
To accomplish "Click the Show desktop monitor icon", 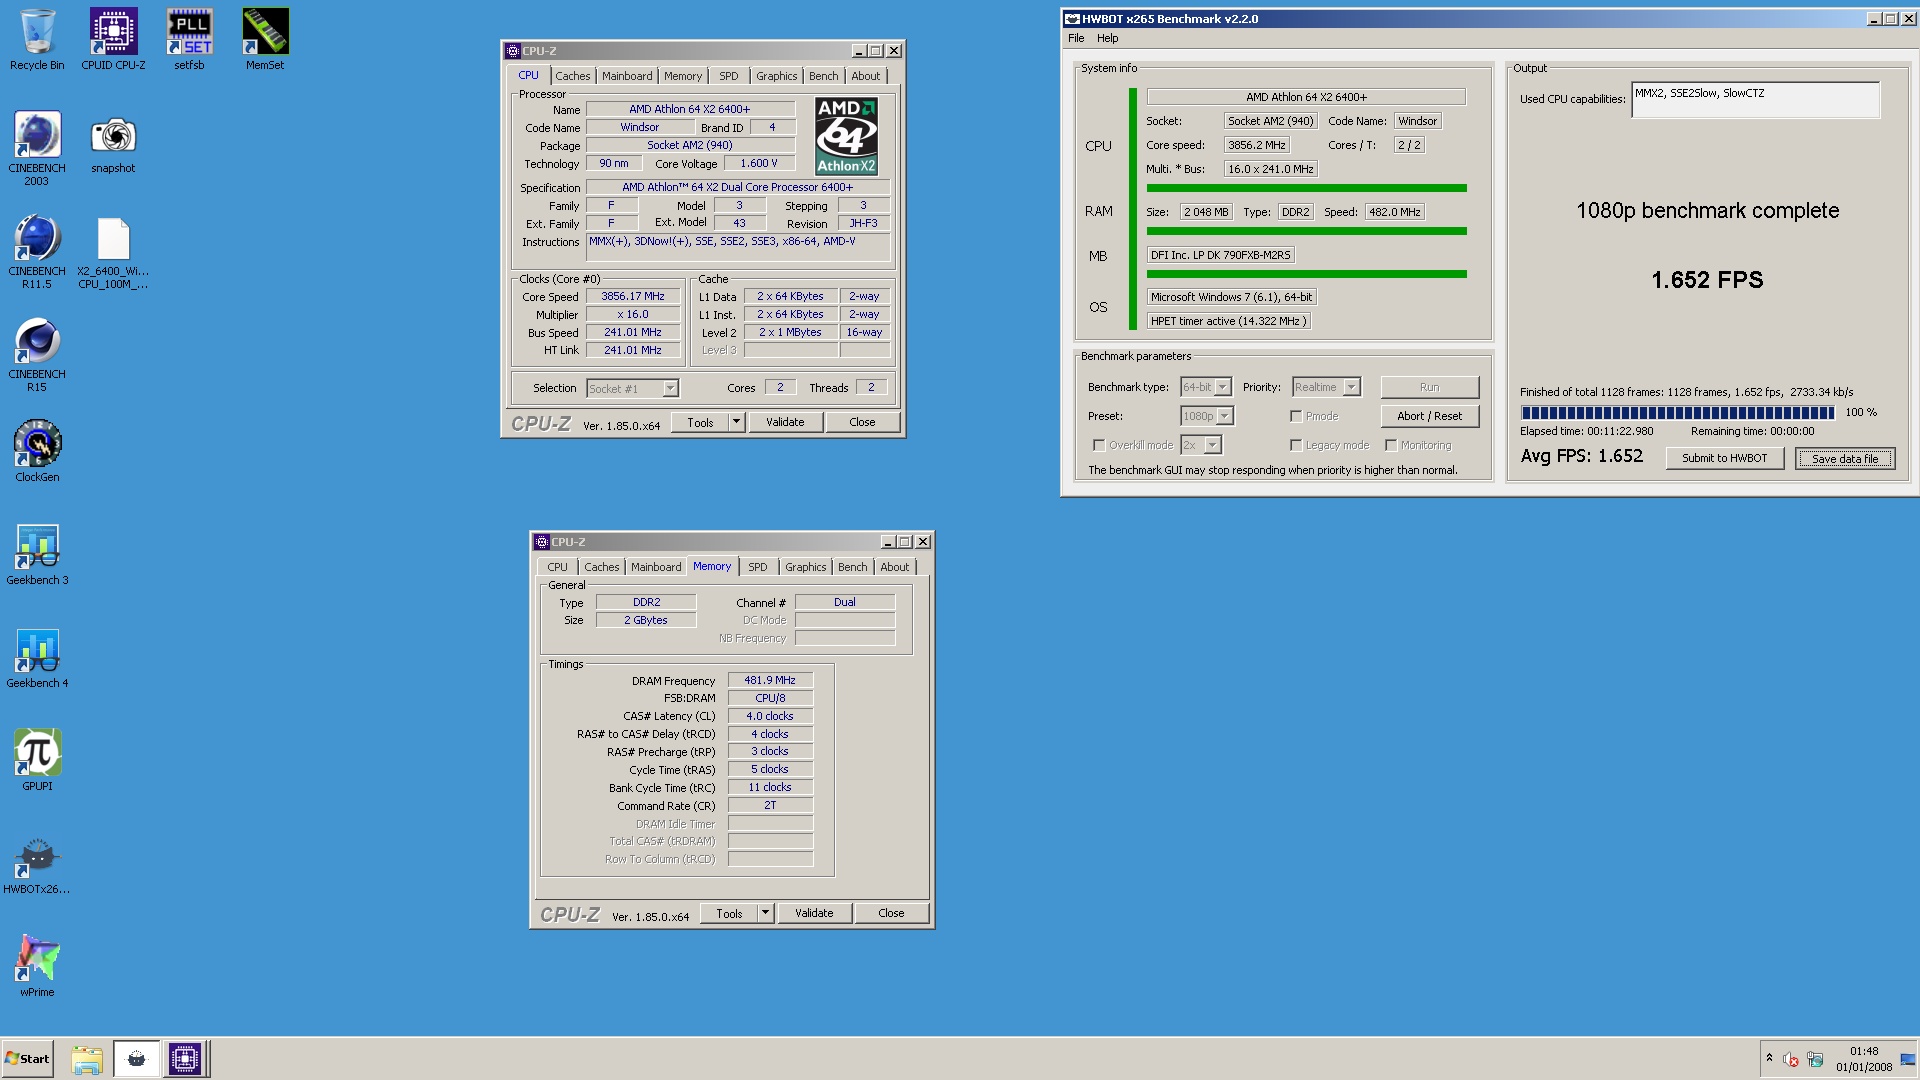I will click(1907, 1059).
